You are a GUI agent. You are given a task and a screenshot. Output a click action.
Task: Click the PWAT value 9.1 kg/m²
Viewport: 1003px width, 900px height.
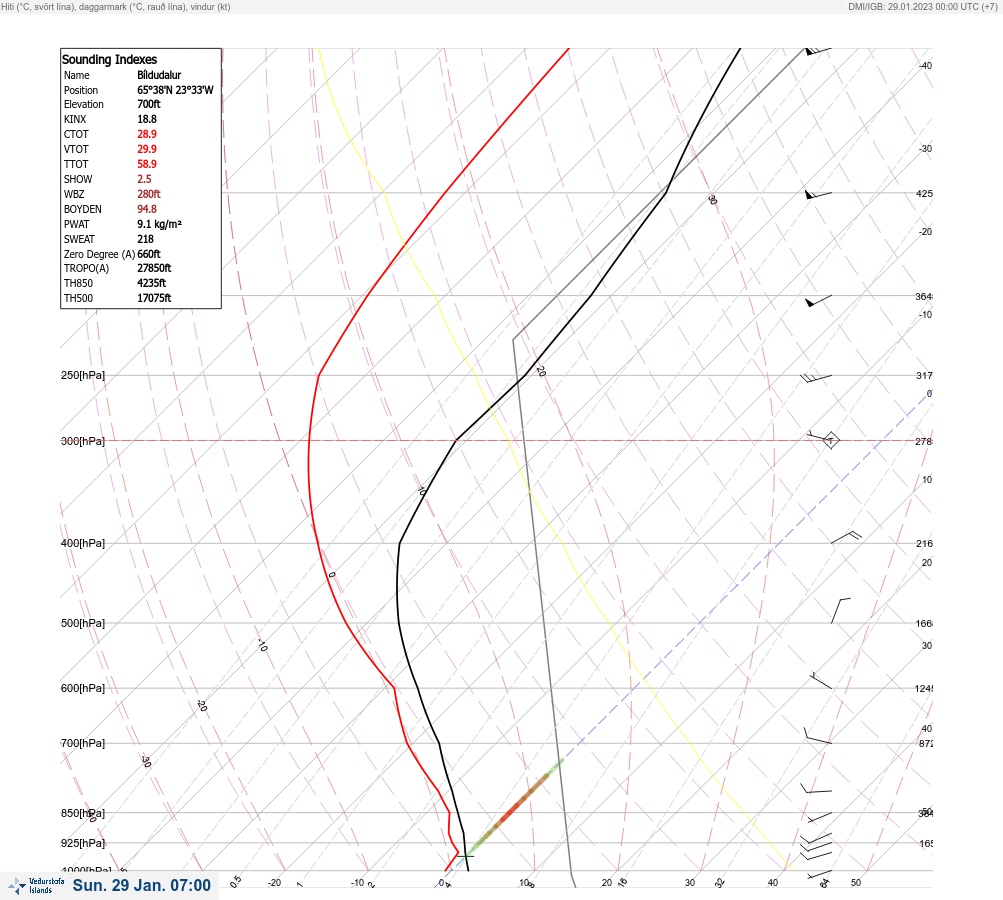click(x=159, y=224)
